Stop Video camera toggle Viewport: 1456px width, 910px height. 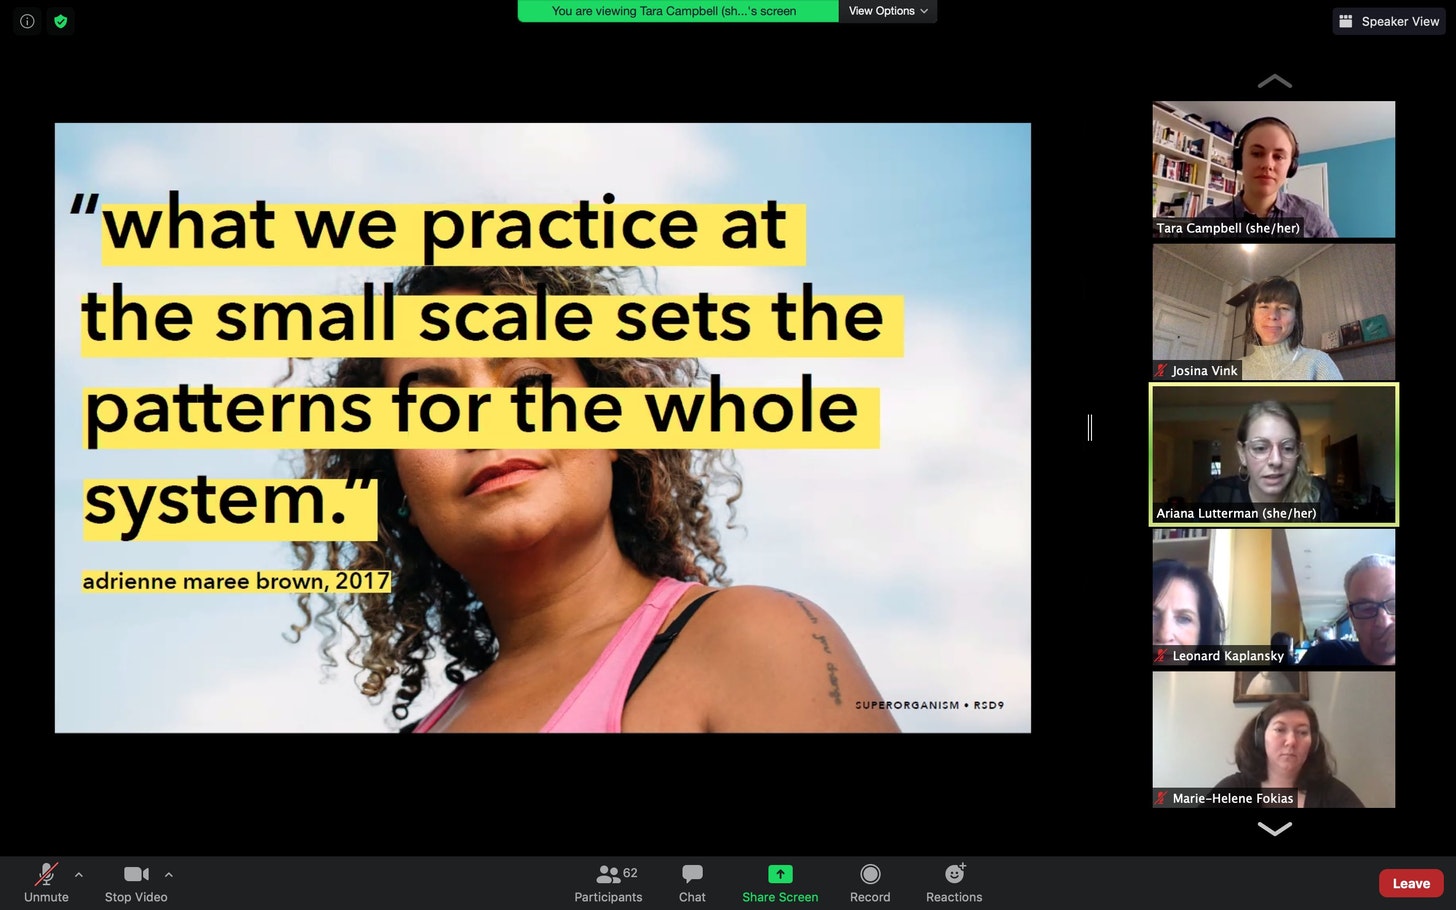pos(136,883)
